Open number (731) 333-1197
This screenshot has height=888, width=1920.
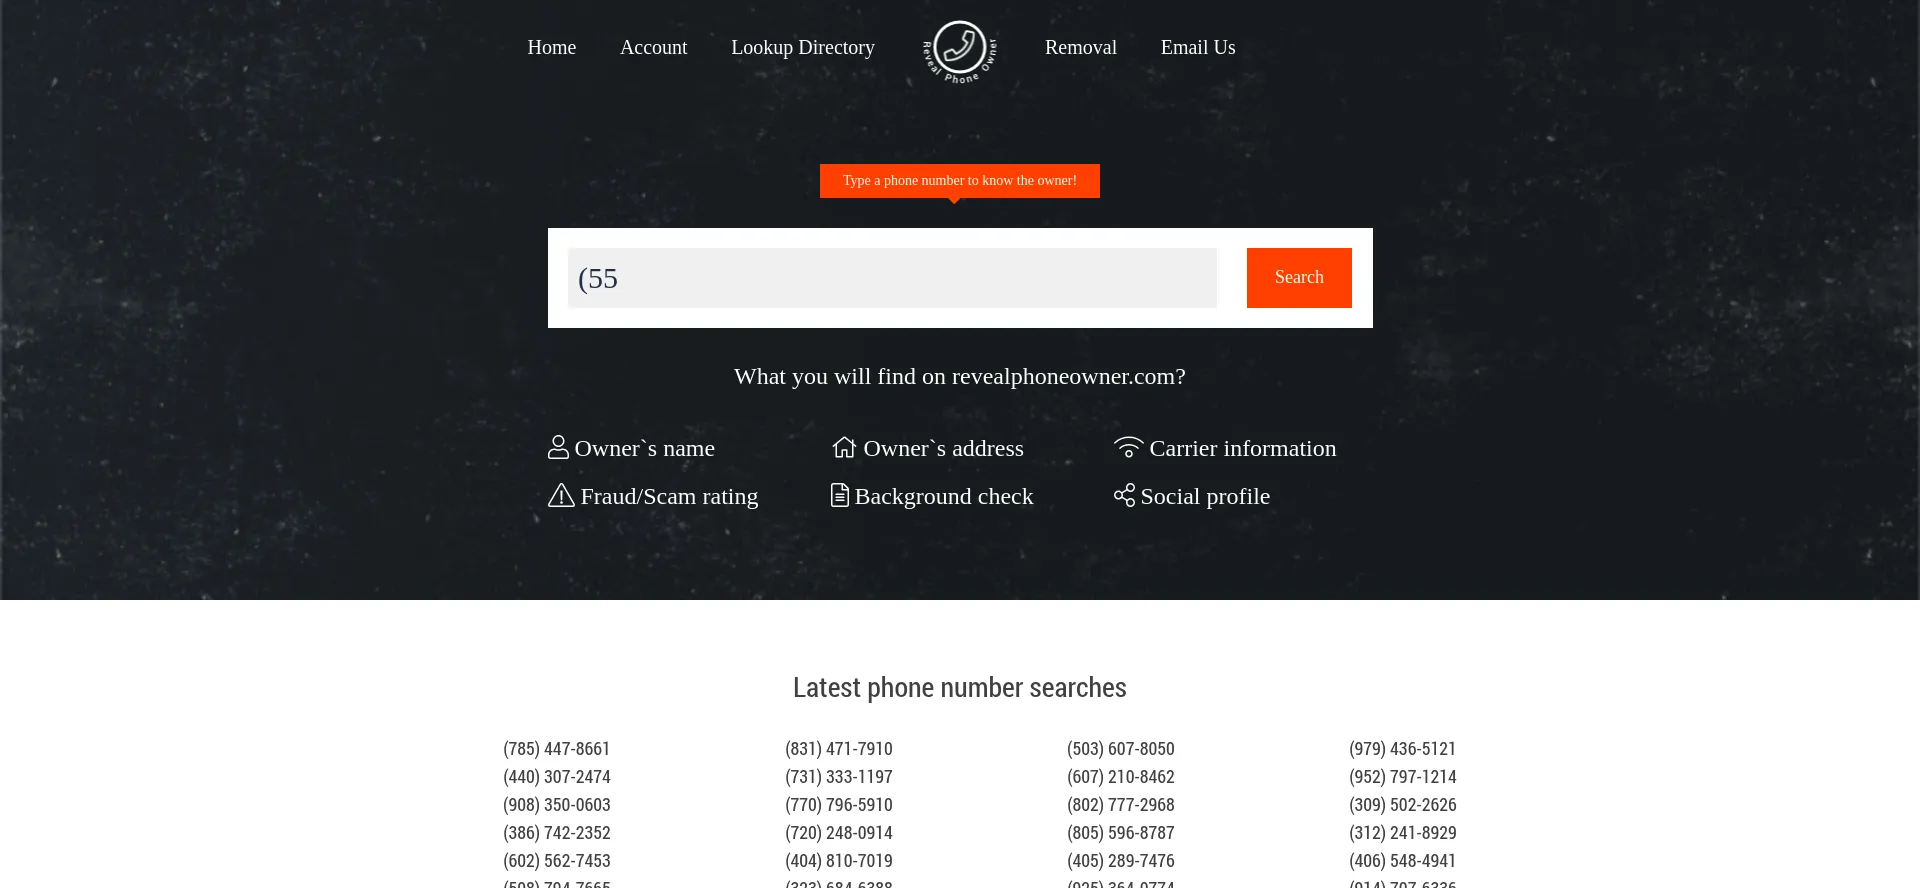click(839, 777)
